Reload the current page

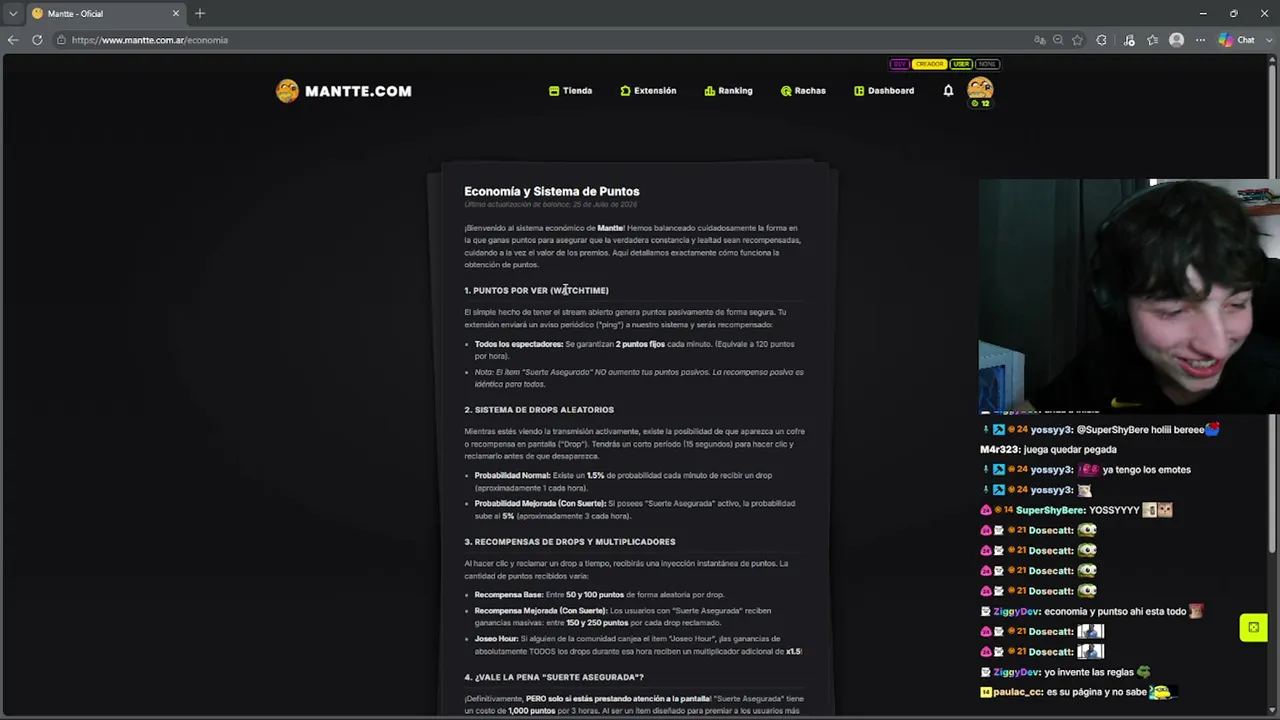(x=37, y=40)
